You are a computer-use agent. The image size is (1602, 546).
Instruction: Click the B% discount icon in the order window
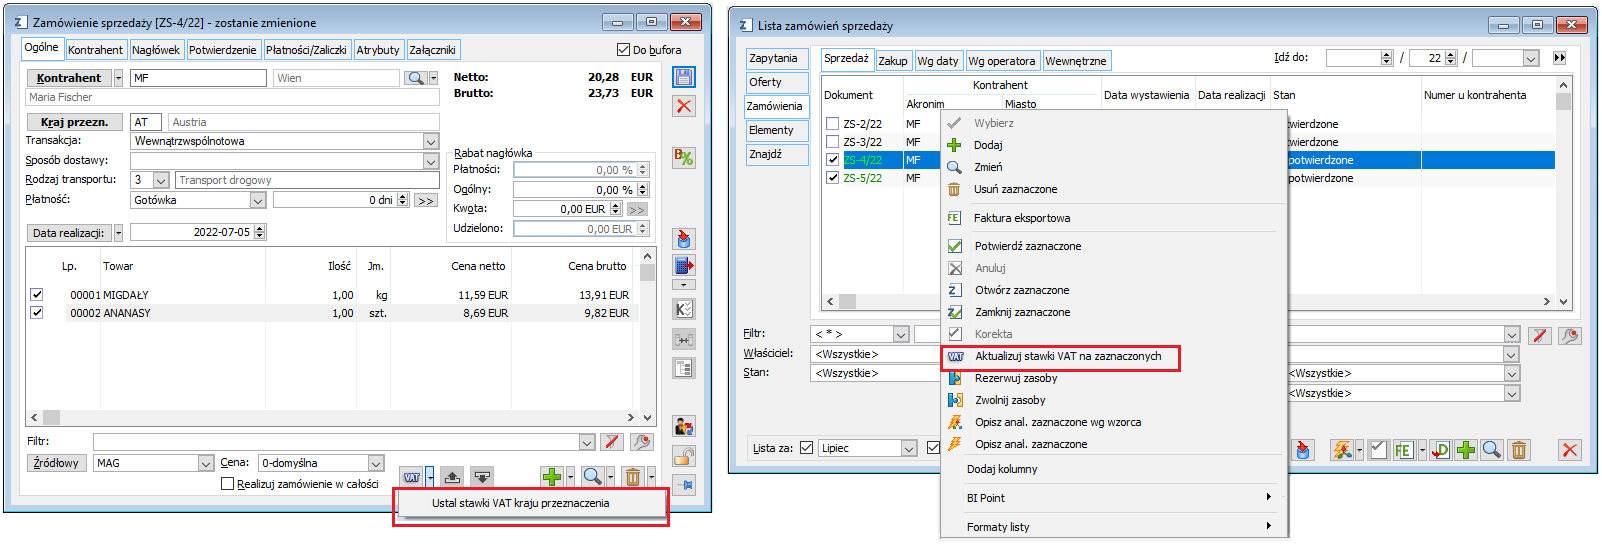(684, 157)
